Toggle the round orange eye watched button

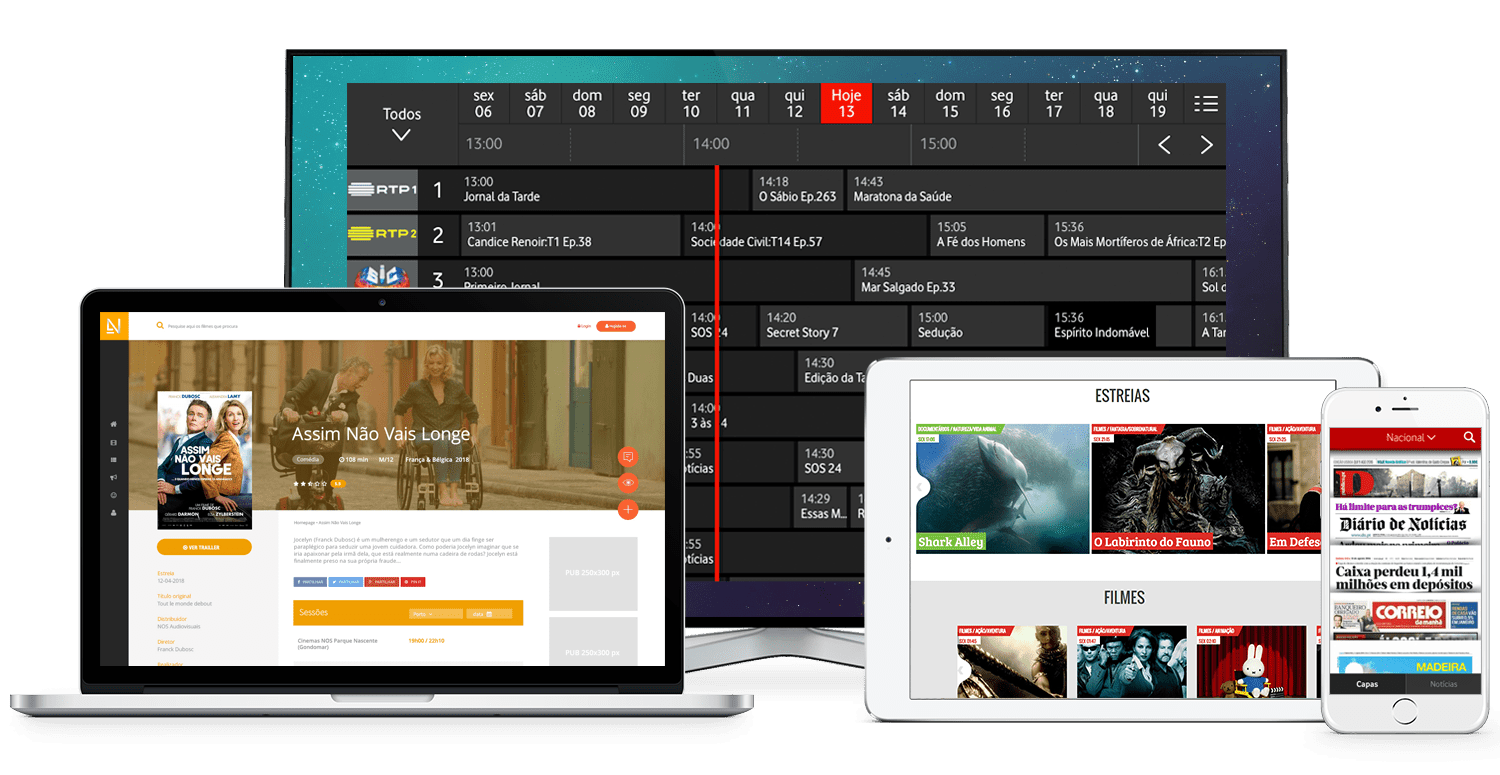click(628, 483)
